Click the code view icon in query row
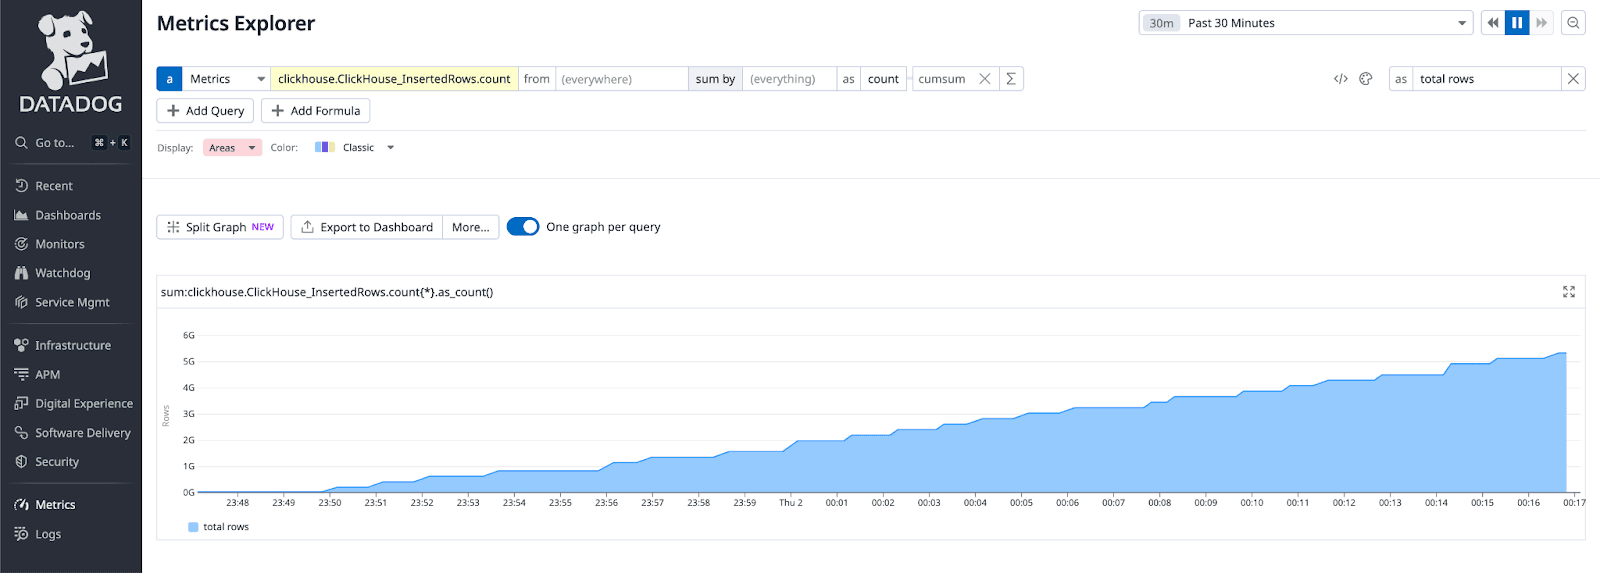 tap(1340, 79)
